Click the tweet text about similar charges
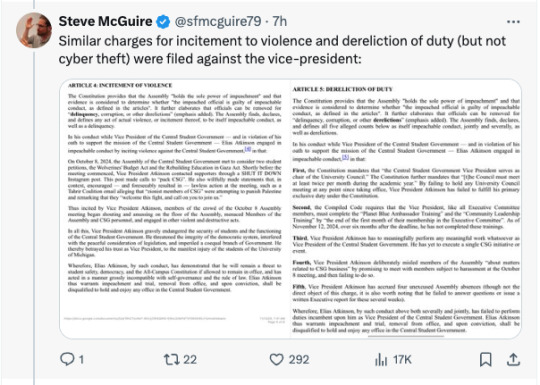Screen dimensions: 540x385 click(282, 50)
